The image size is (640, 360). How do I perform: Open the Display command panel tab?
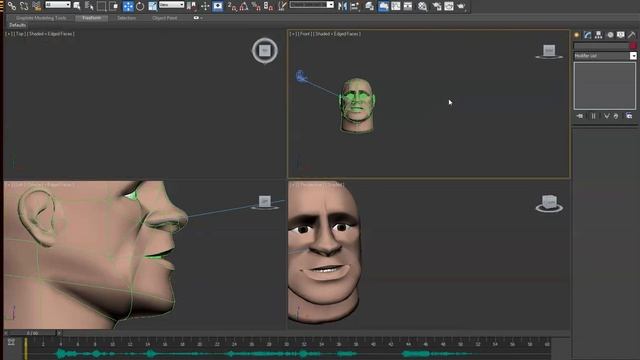pos(621,35)
